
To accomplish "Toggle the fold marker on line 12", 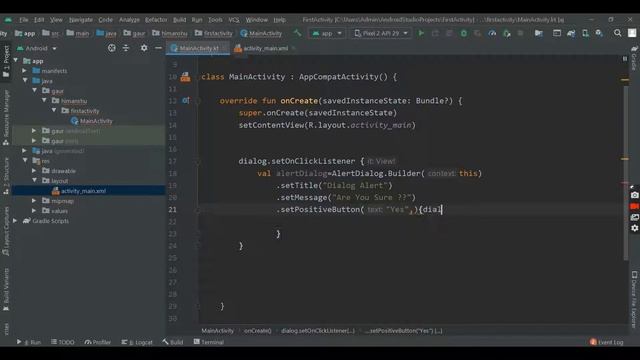I will tap(198, 101).
